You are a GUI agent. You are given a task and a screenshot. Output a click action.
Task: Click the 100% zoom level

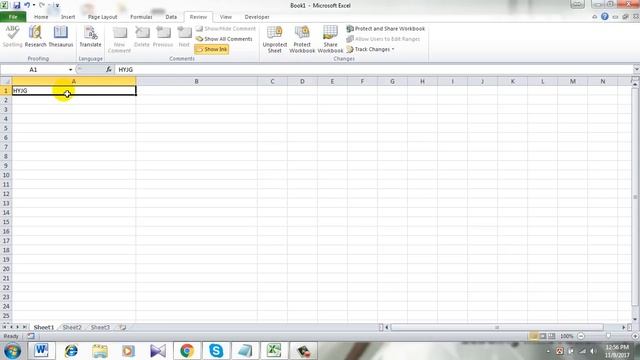[567, 336]
